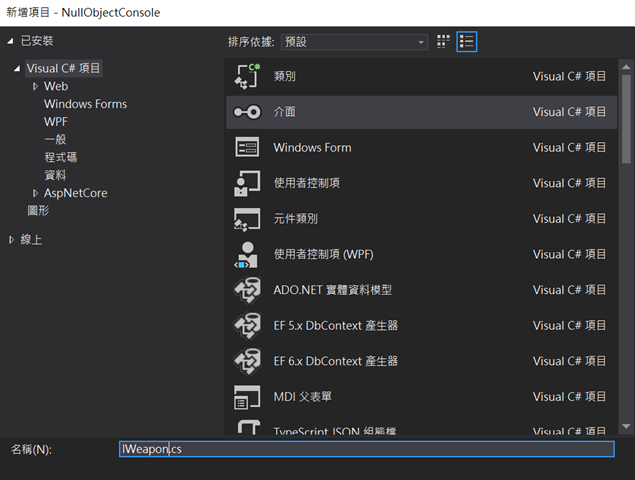This screenshot has height=480, width=635.
Task: Click the EF 5.x DbContext 產生器 icon
Action: pos(247,326)
